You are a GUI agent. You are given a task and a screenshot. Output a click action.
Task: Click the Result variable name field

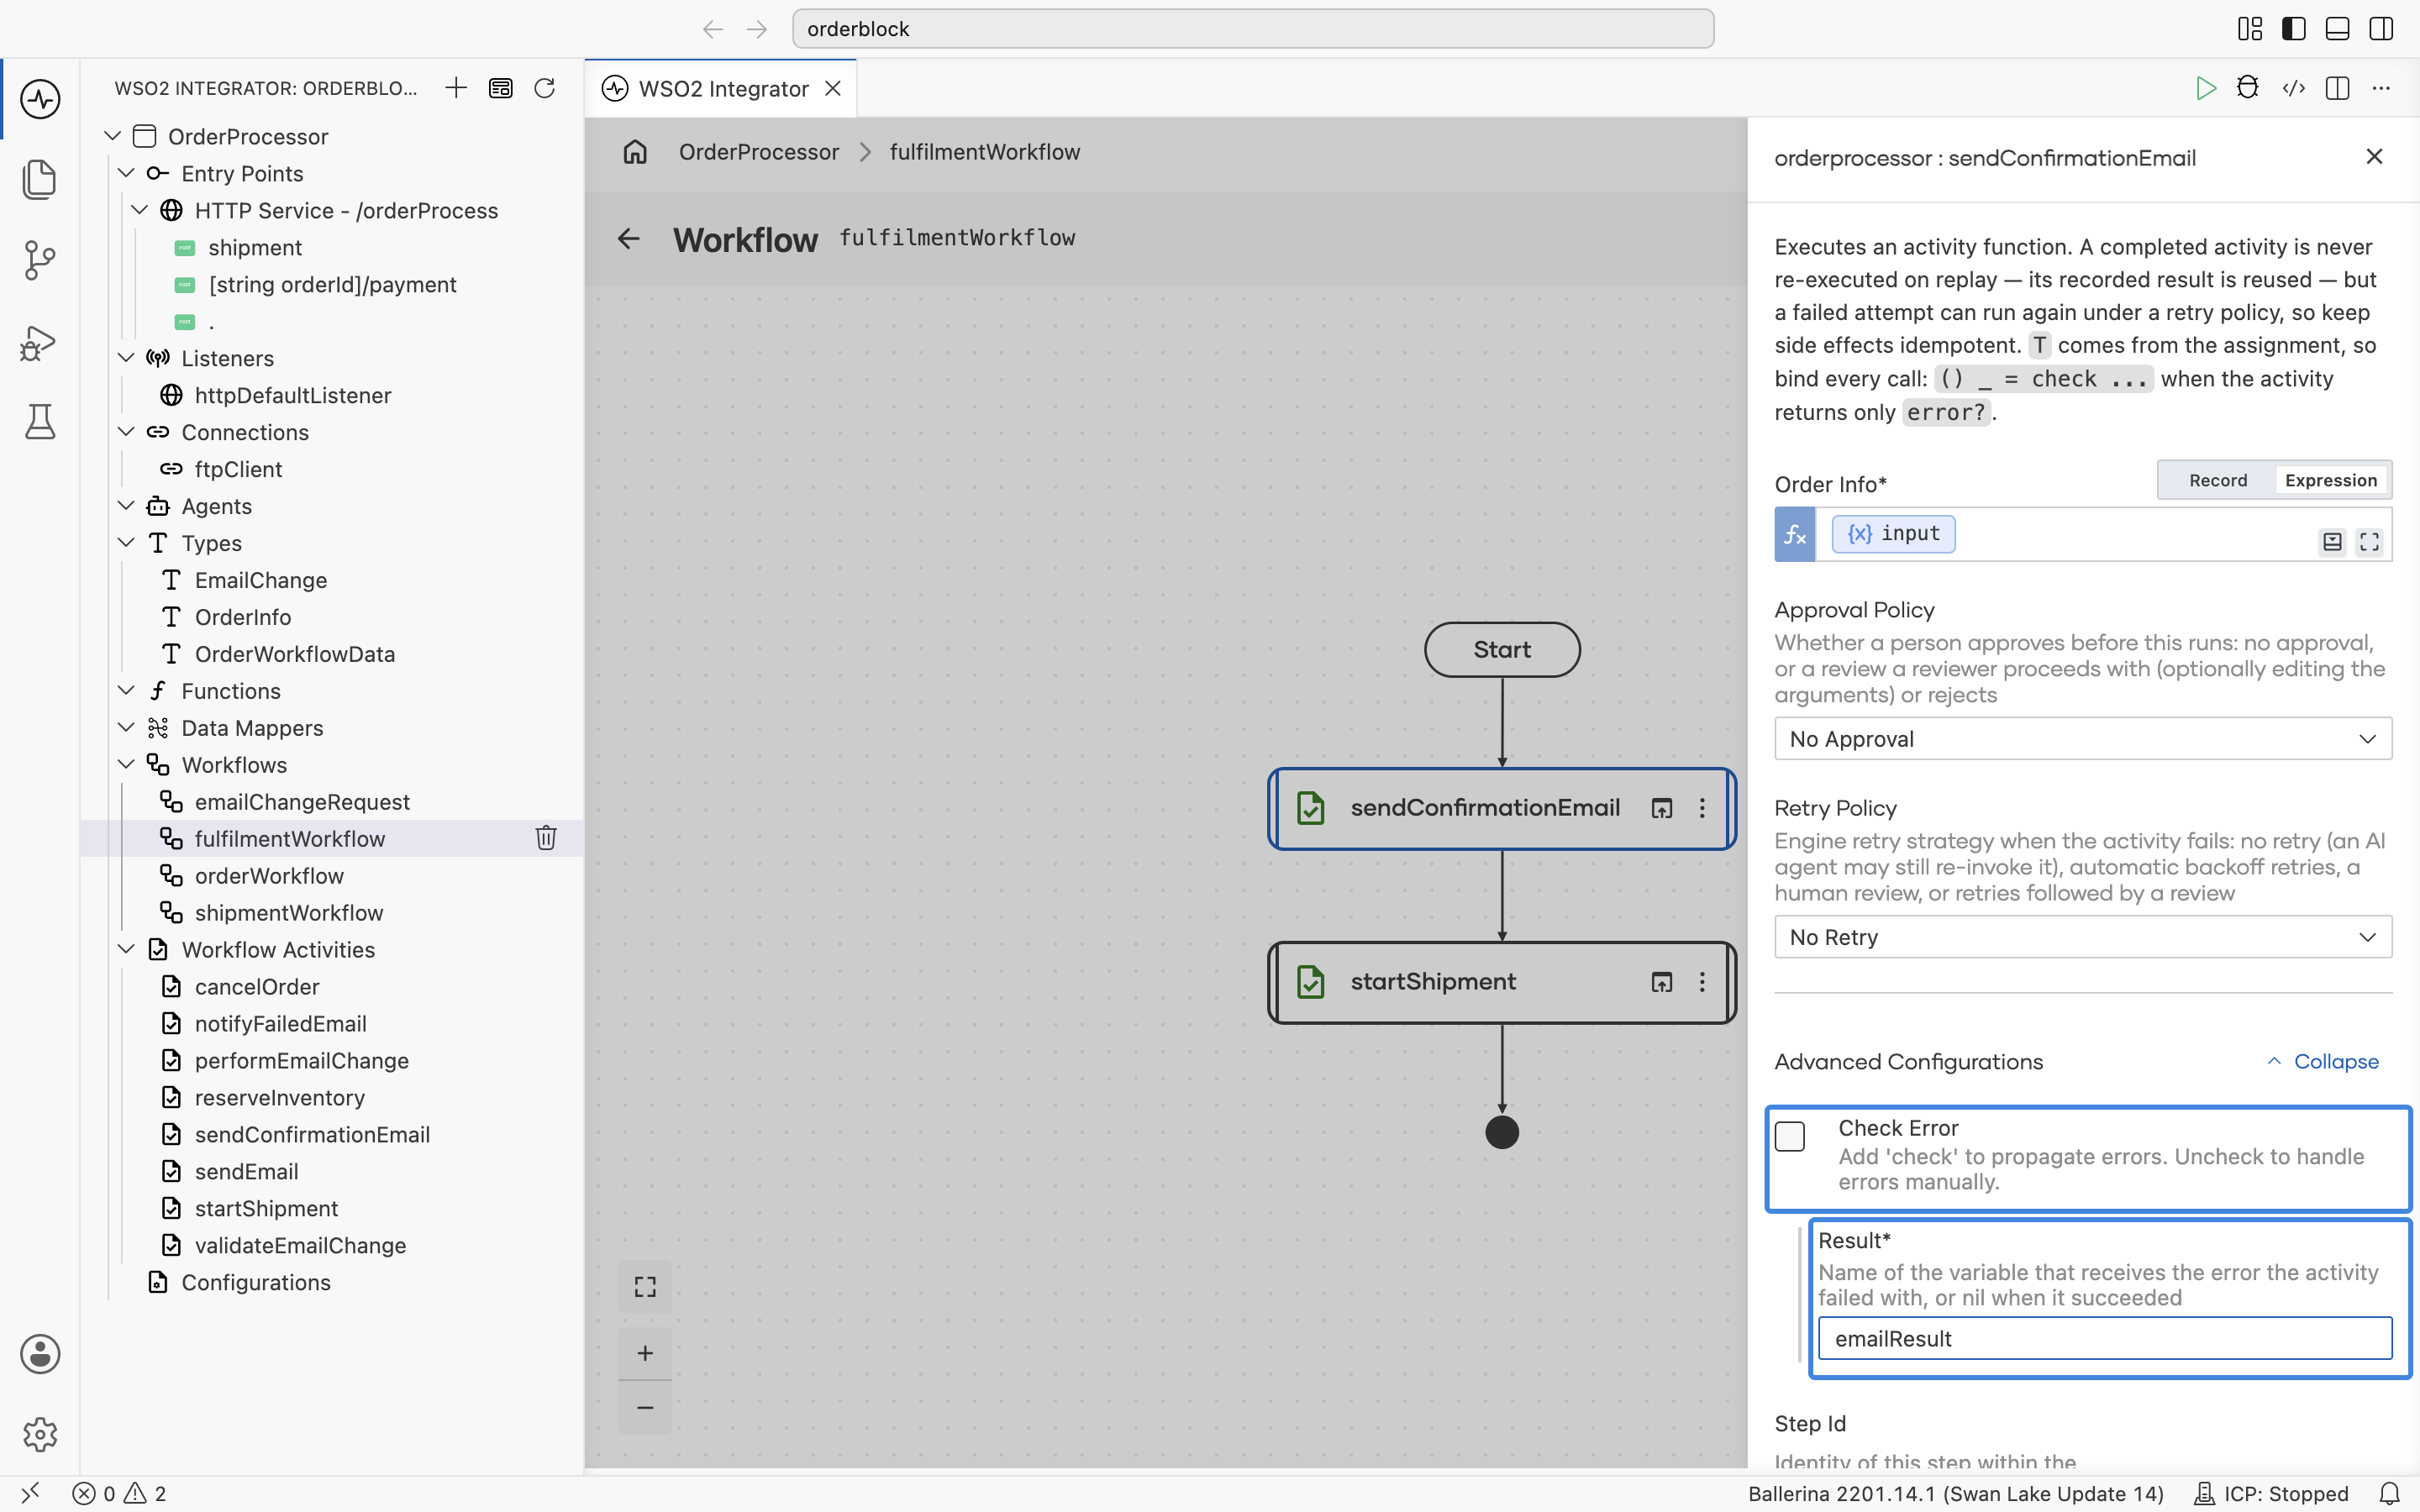(x=2105, y=1339)
